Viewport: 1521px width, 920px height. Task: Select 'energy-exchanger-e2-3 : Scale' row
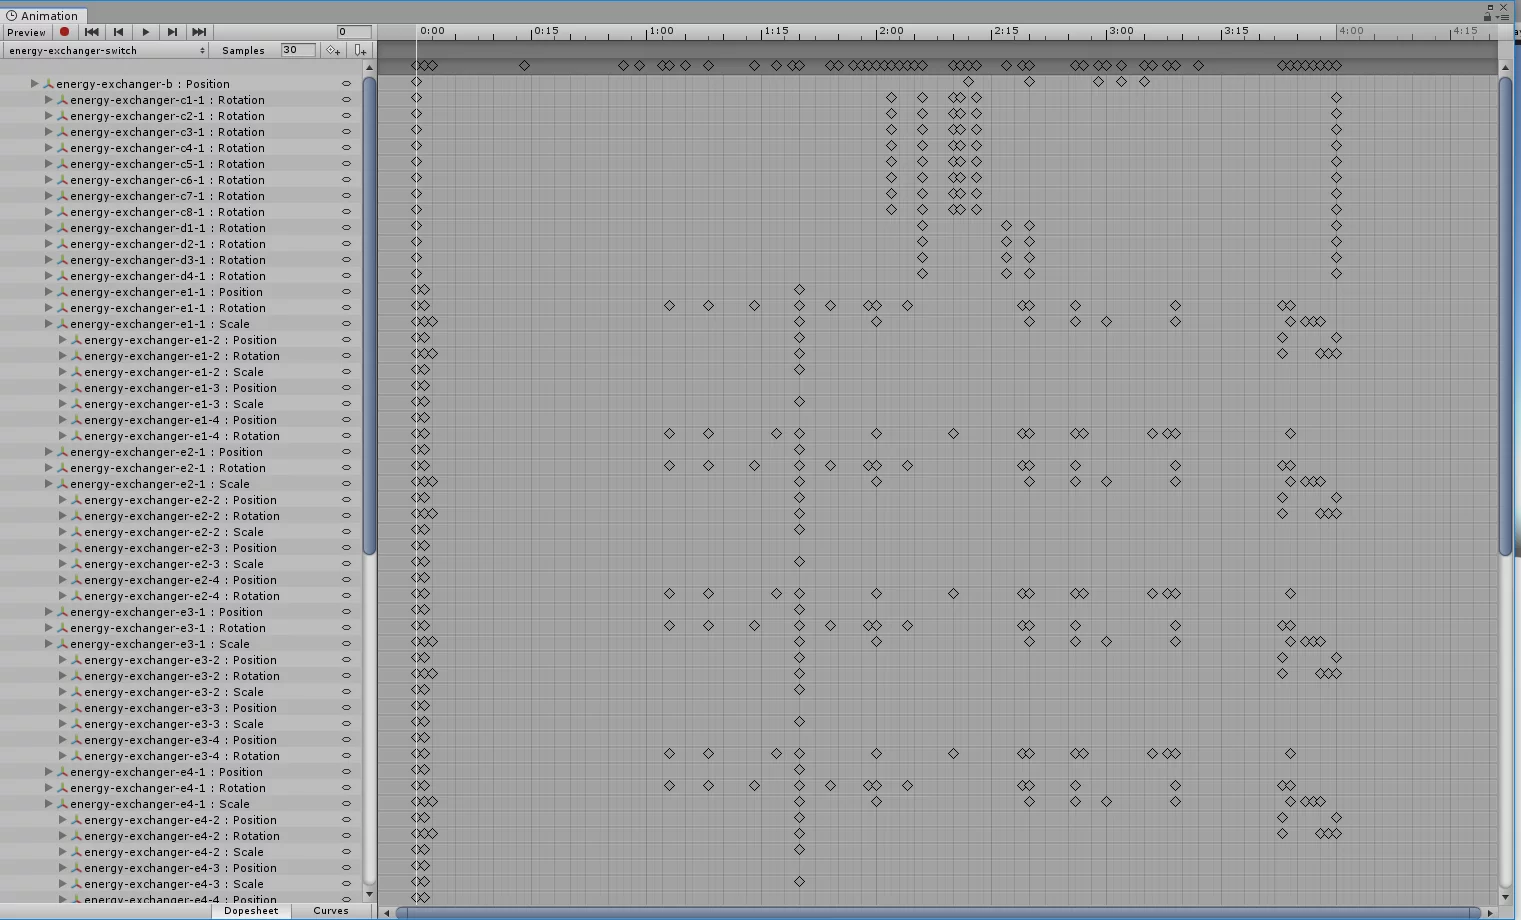[181, 564]
